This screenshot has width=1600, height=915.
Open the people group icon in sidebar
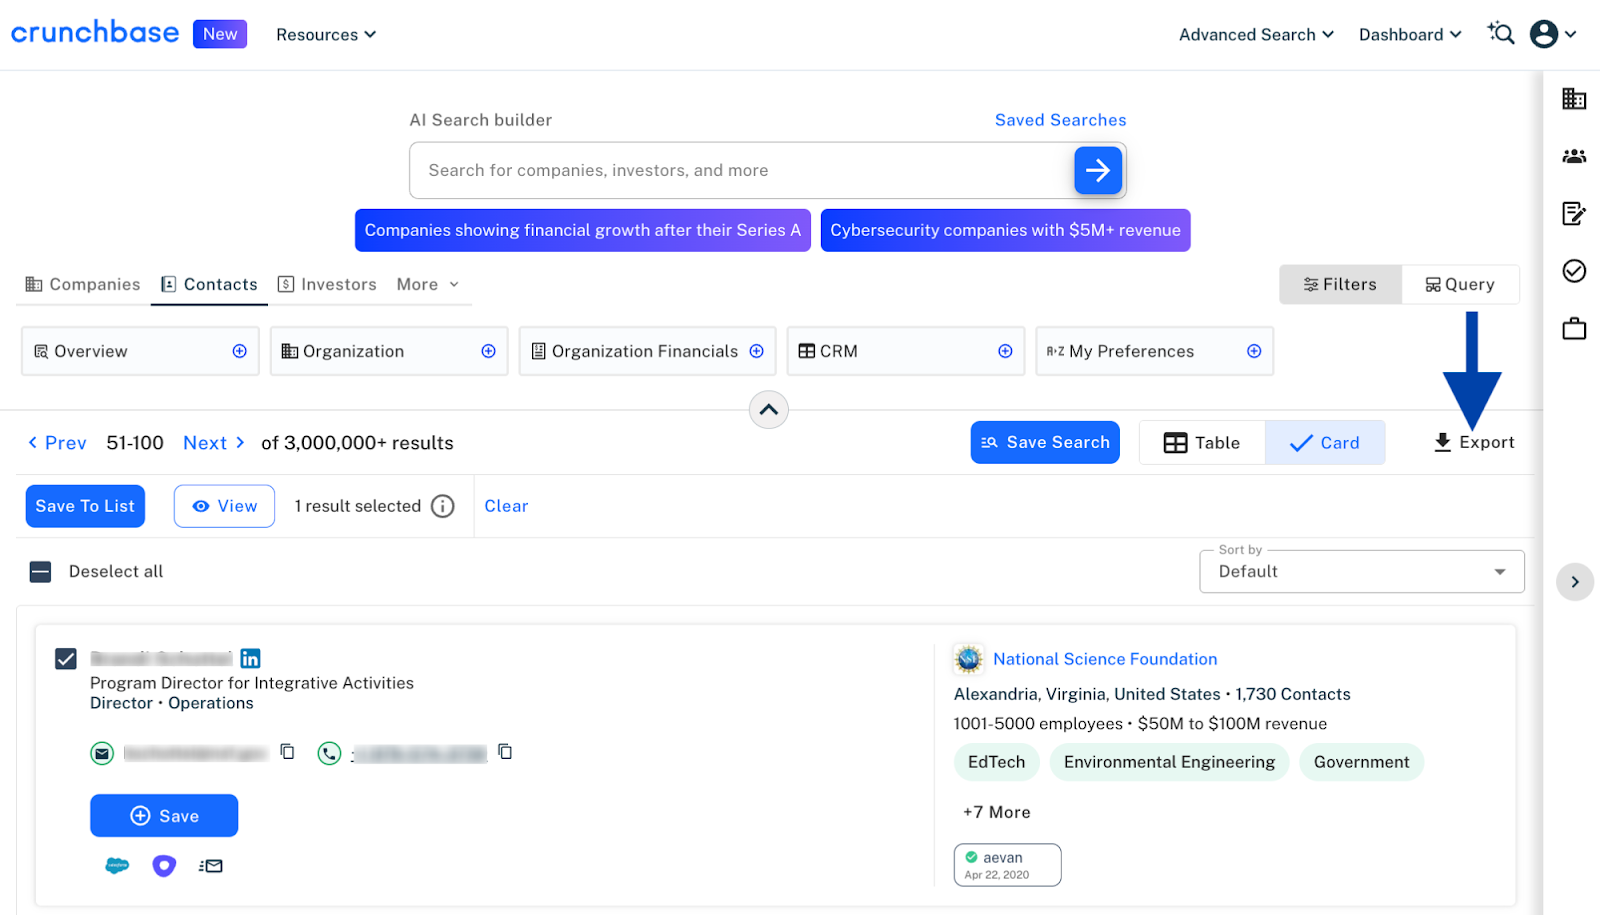pyautogui.click(x=1574, y=156)
